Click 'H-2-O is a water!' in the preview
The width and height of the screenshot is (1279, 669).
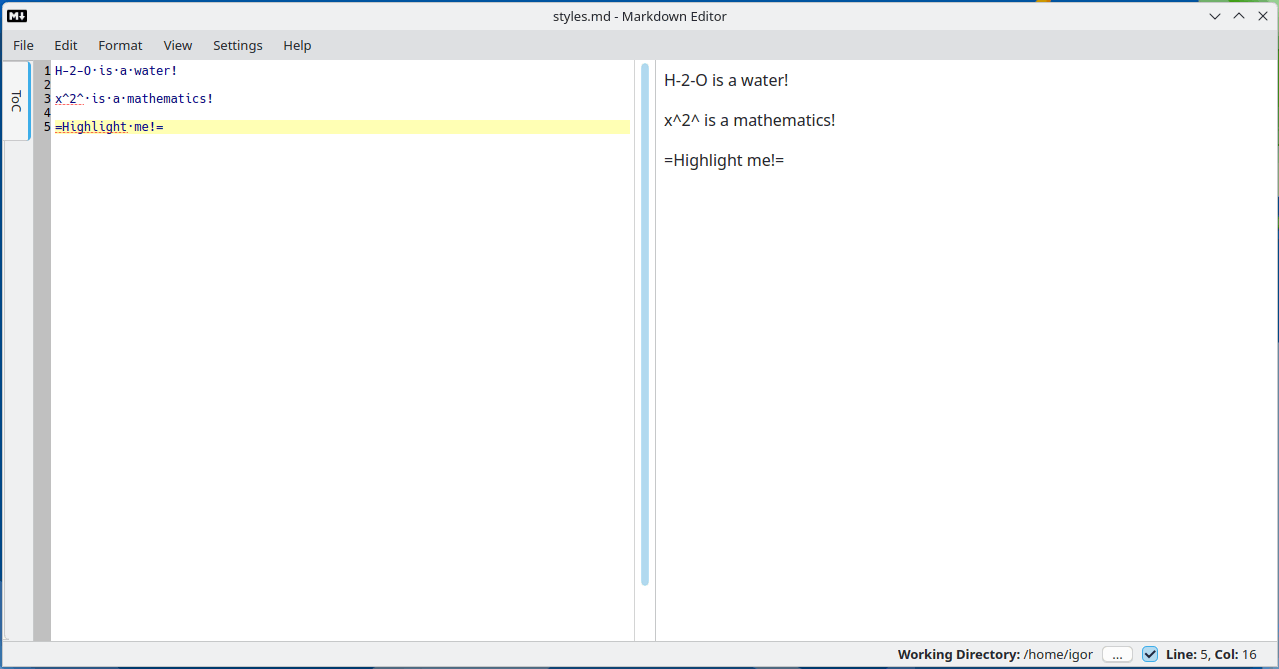click(726, 81)
